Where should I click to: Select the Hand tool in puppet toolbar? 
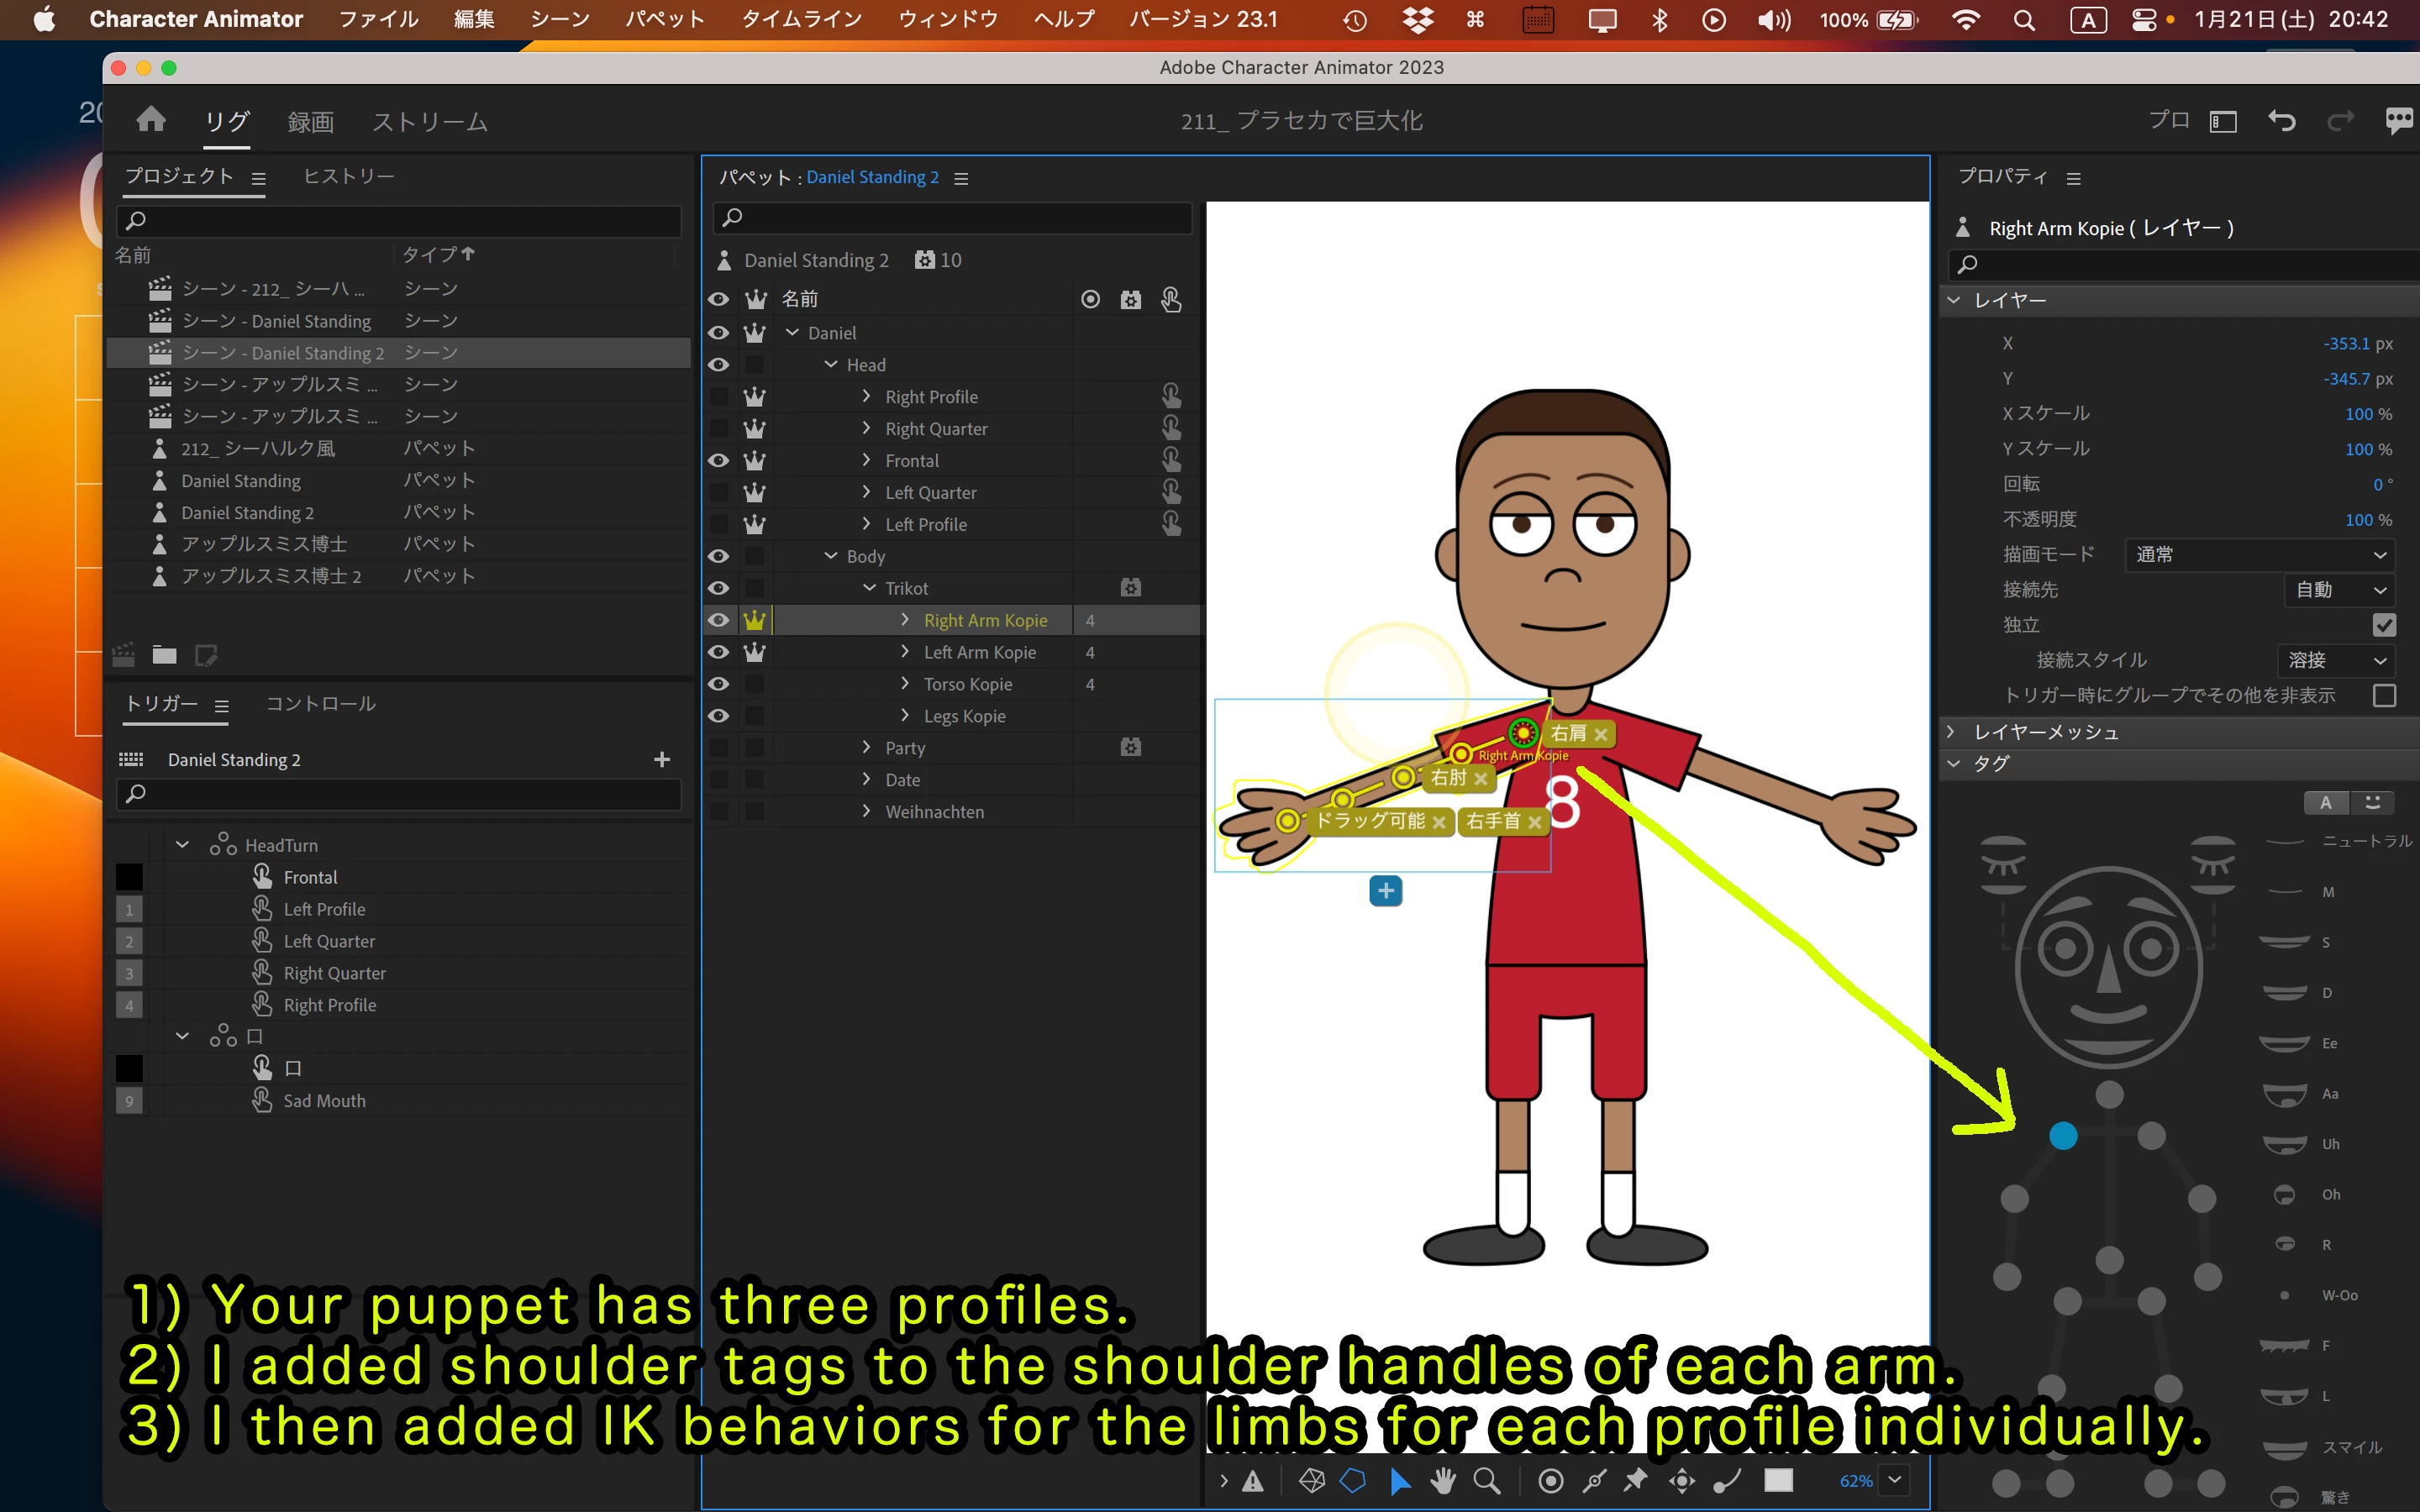click(1442, 1481)
